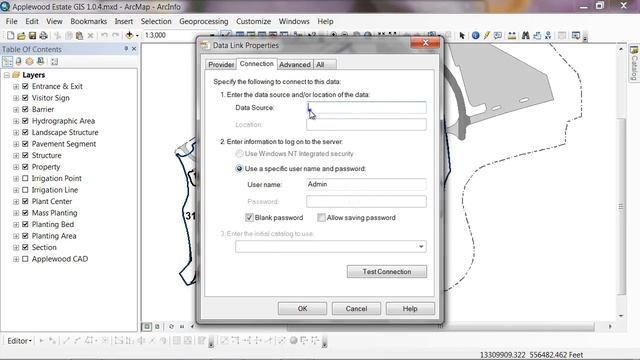Click the Print icon in the toolbar
The image size is (640, 360).
click(43, 36)
